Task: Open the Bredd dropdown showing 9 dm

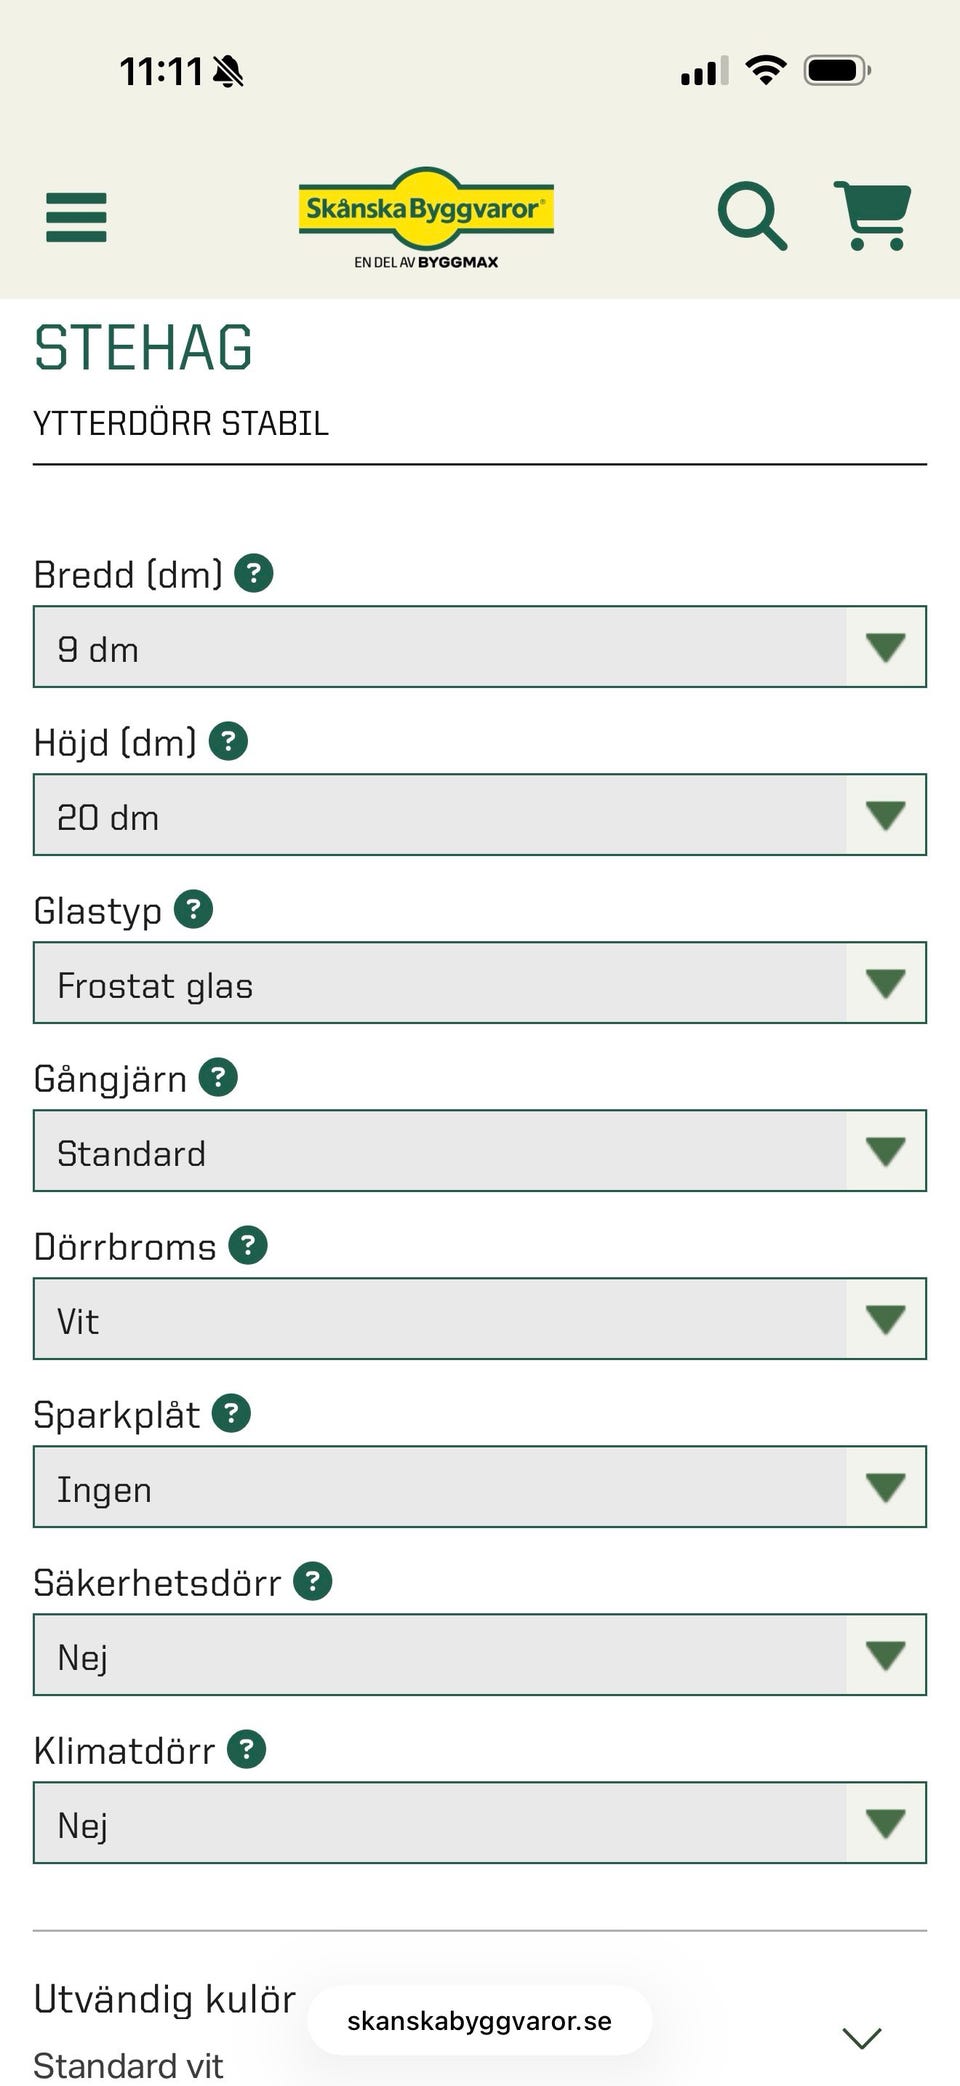Action: coord(480,647)
